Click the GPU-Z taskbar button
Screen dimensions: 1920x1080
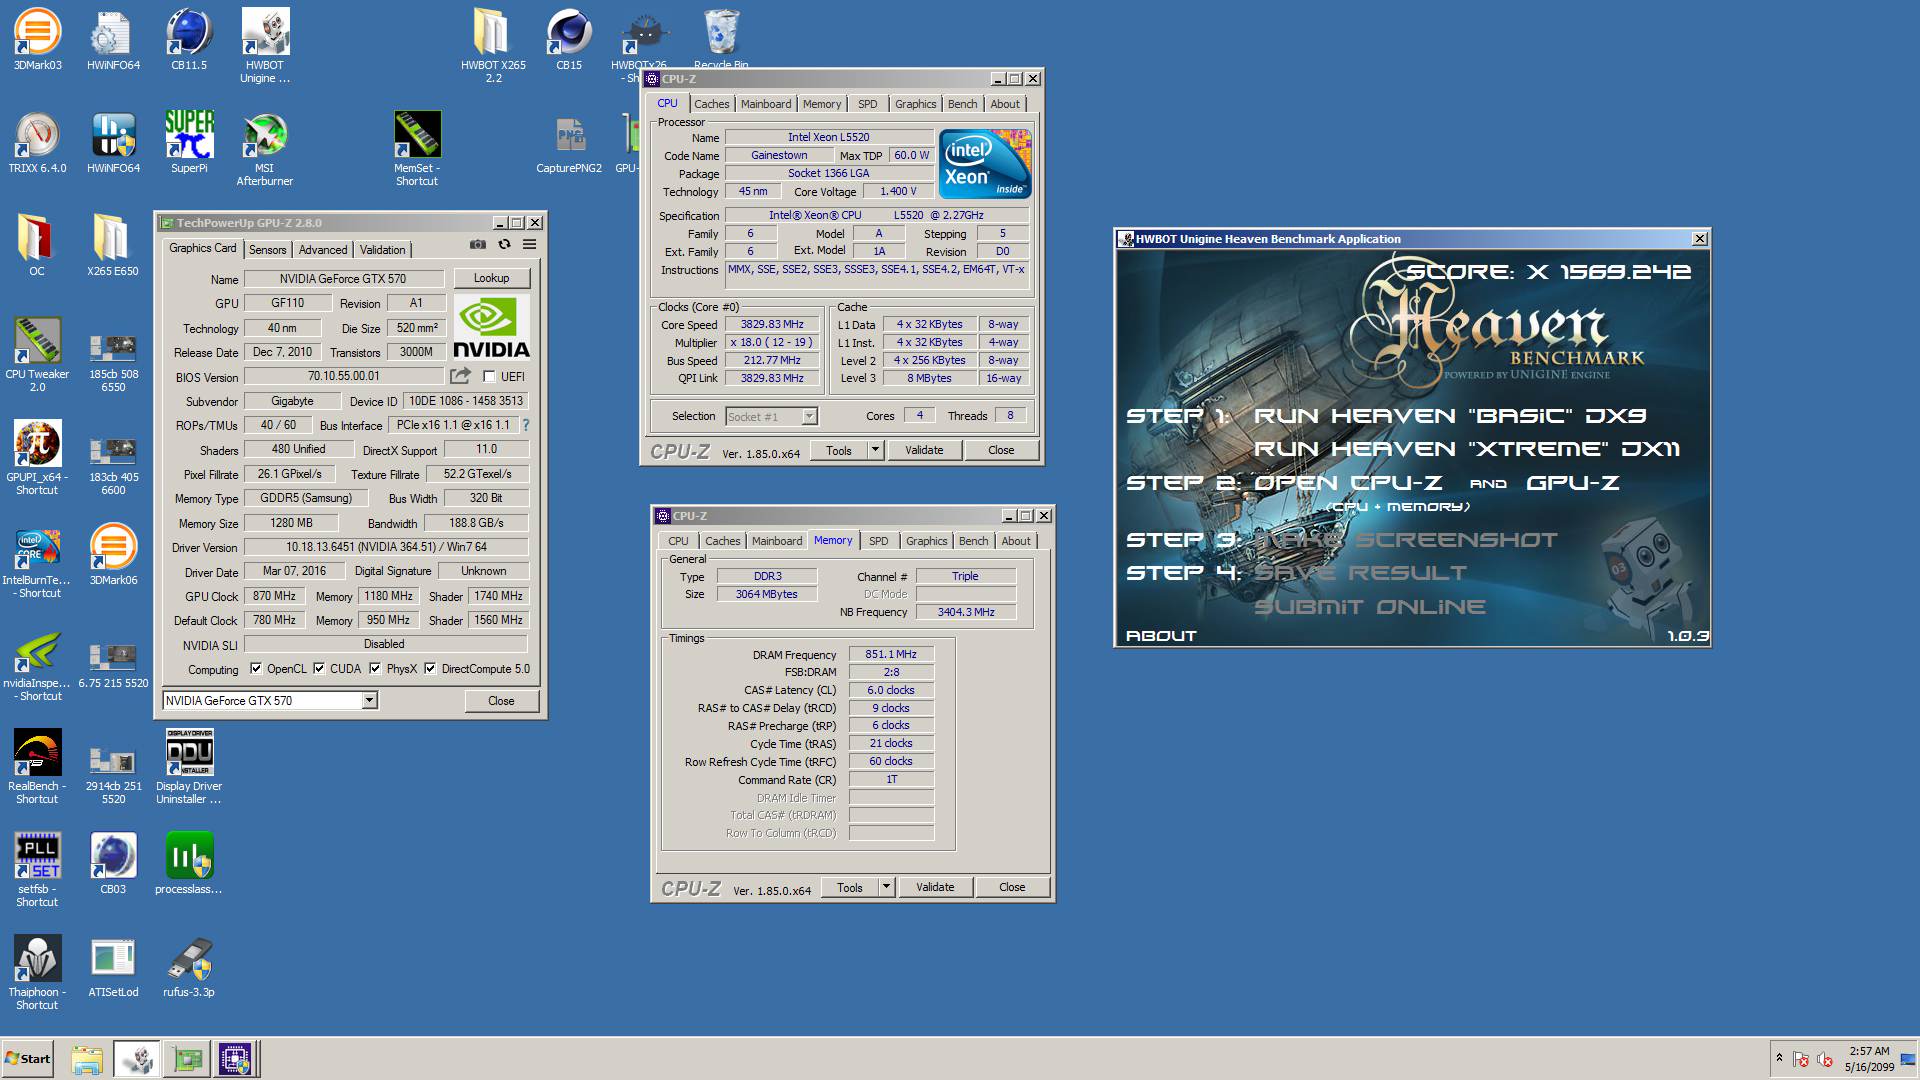pos(187,1059)
